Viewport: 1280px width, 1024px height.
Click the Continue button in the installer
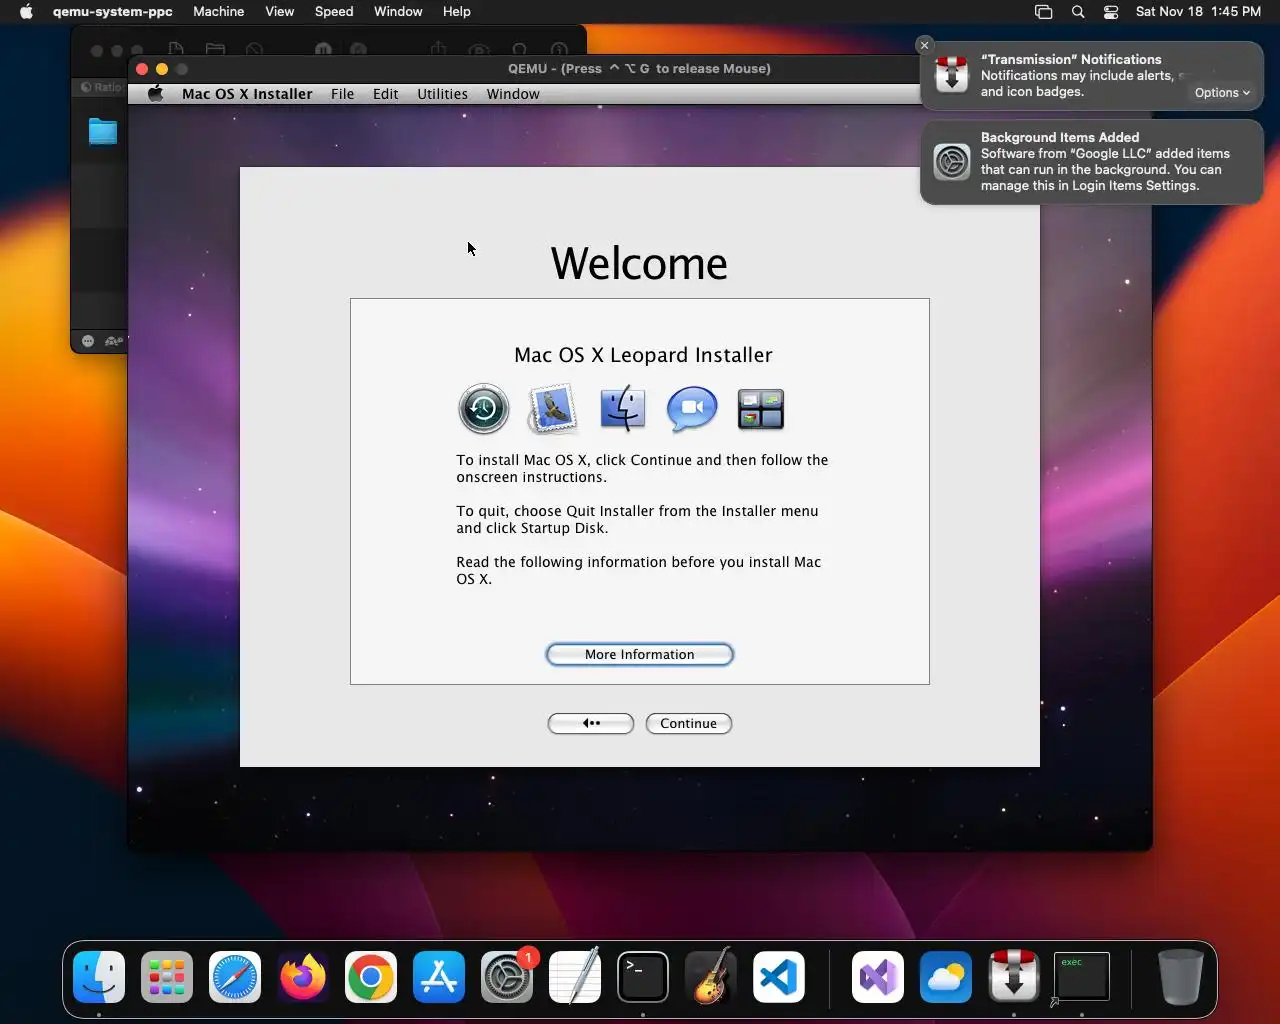coord(689,723)
